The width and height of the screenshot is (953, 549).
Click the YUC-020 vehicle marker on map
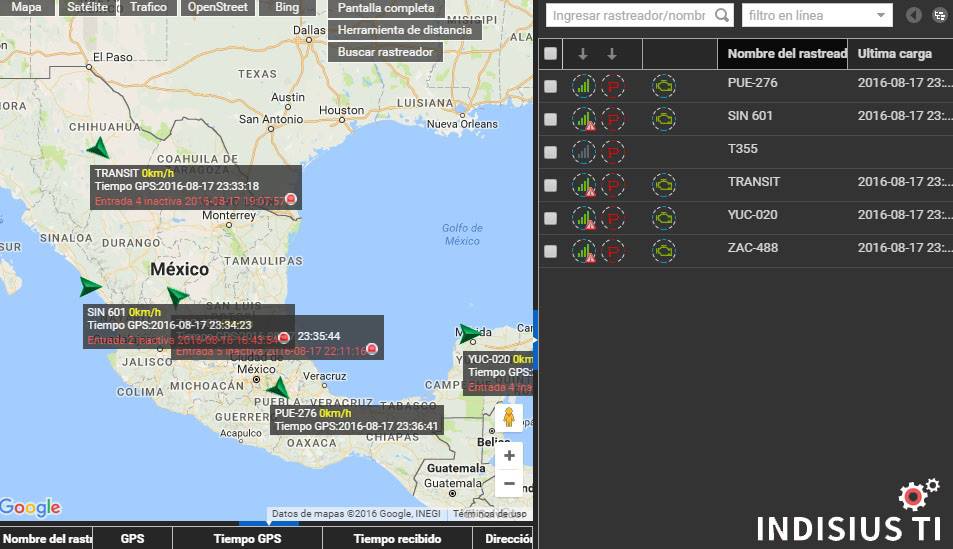[469, 333]
